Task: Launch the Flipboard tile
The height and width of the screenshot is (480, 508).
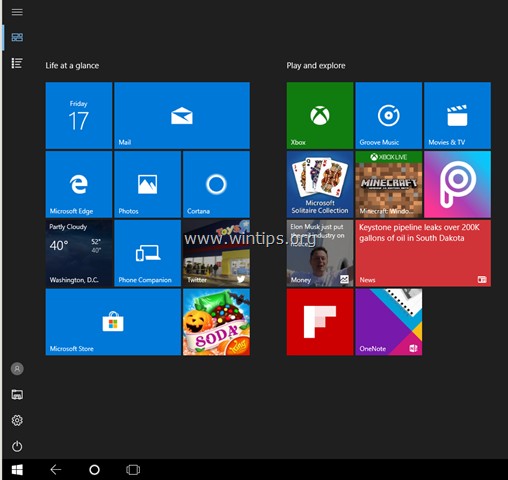Action: (x=320, y=322)
